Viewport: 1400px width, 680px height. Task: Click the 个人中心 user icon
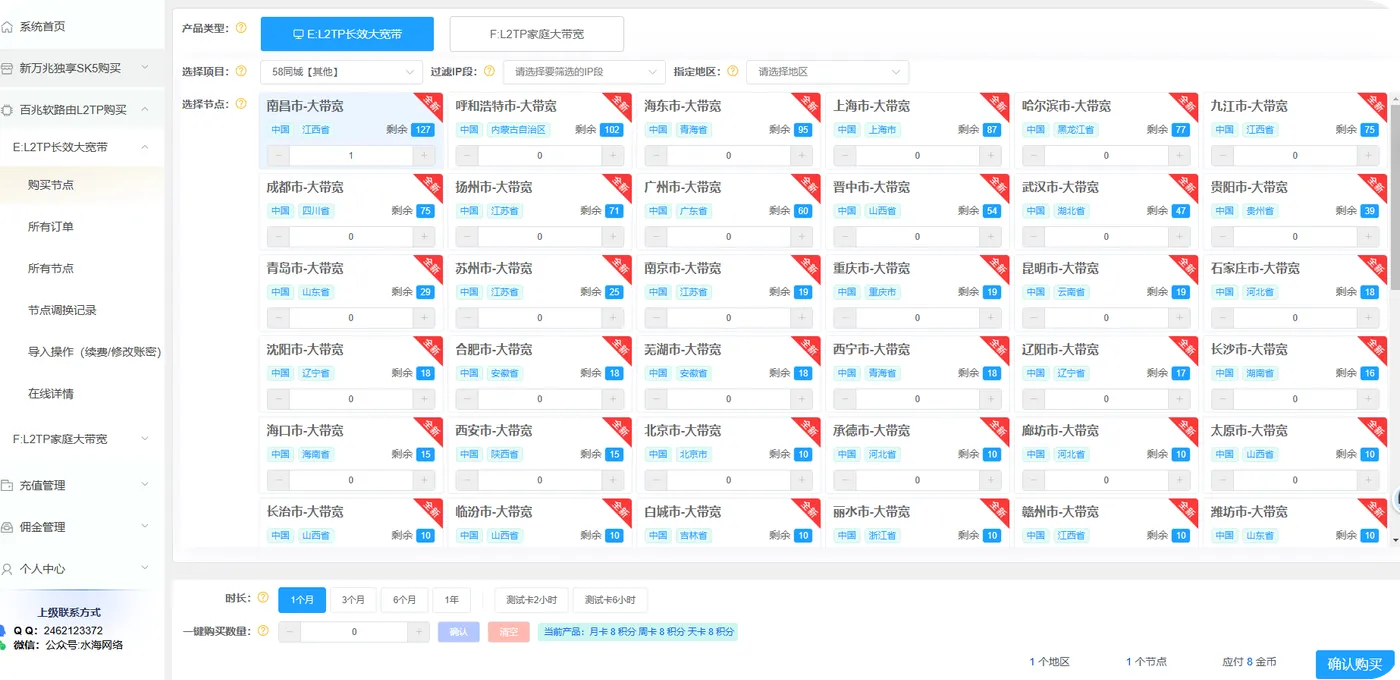click(x=9, y=569)
